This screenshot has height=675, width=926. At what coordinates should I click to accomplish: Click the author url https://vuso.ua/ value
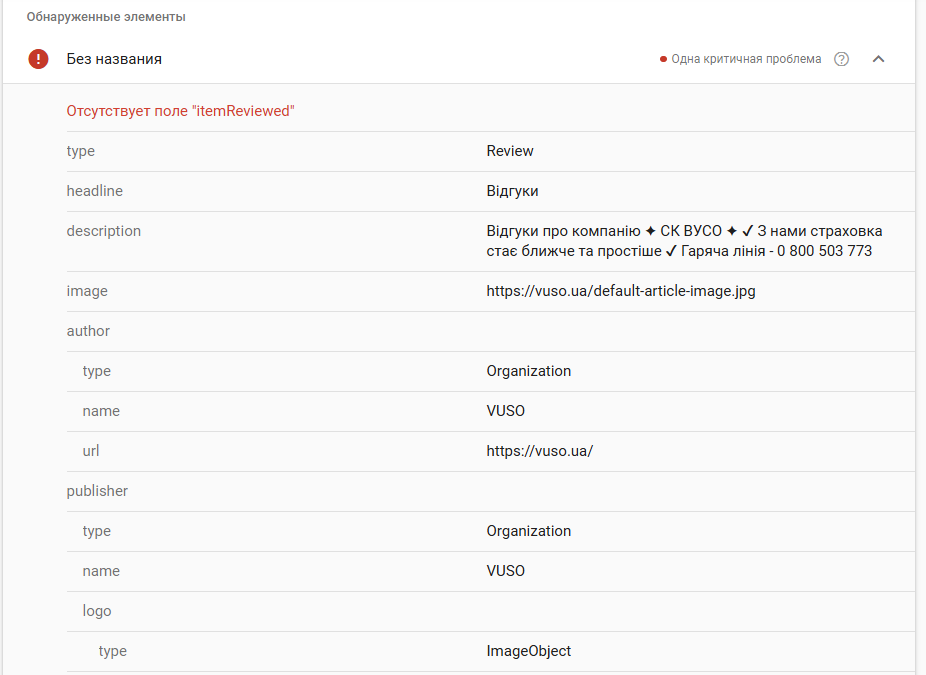tap(539, 451)
